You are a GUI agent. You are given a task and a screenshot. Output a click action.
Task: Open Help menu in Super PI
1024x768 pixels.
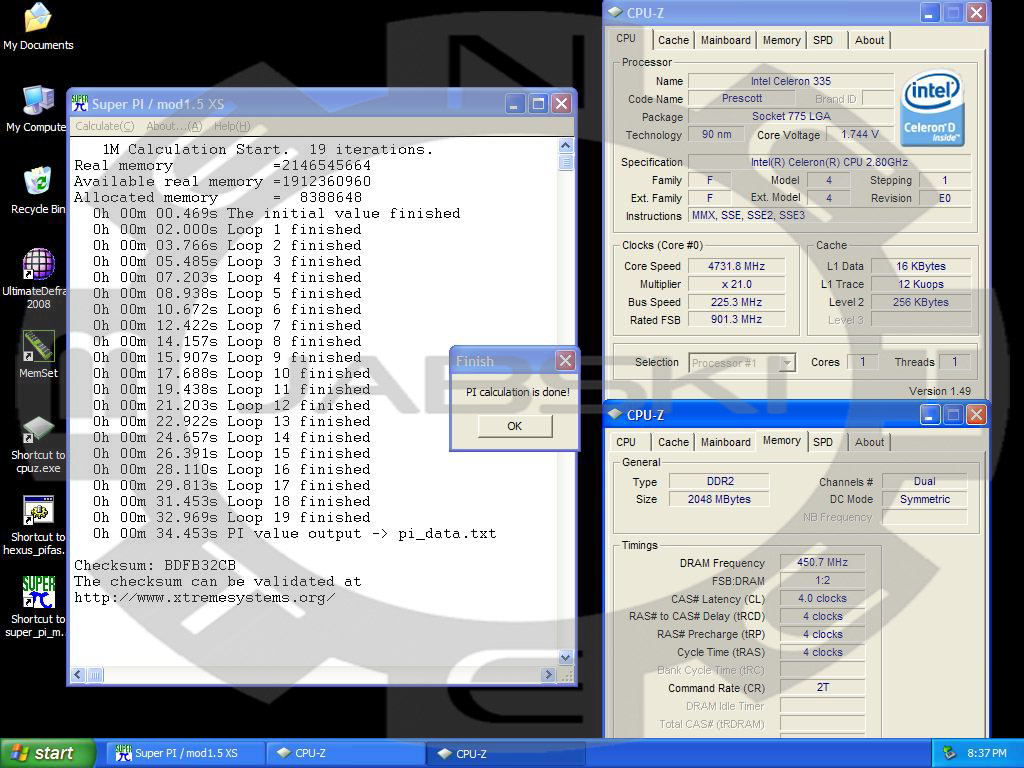(x=232, y=126)
